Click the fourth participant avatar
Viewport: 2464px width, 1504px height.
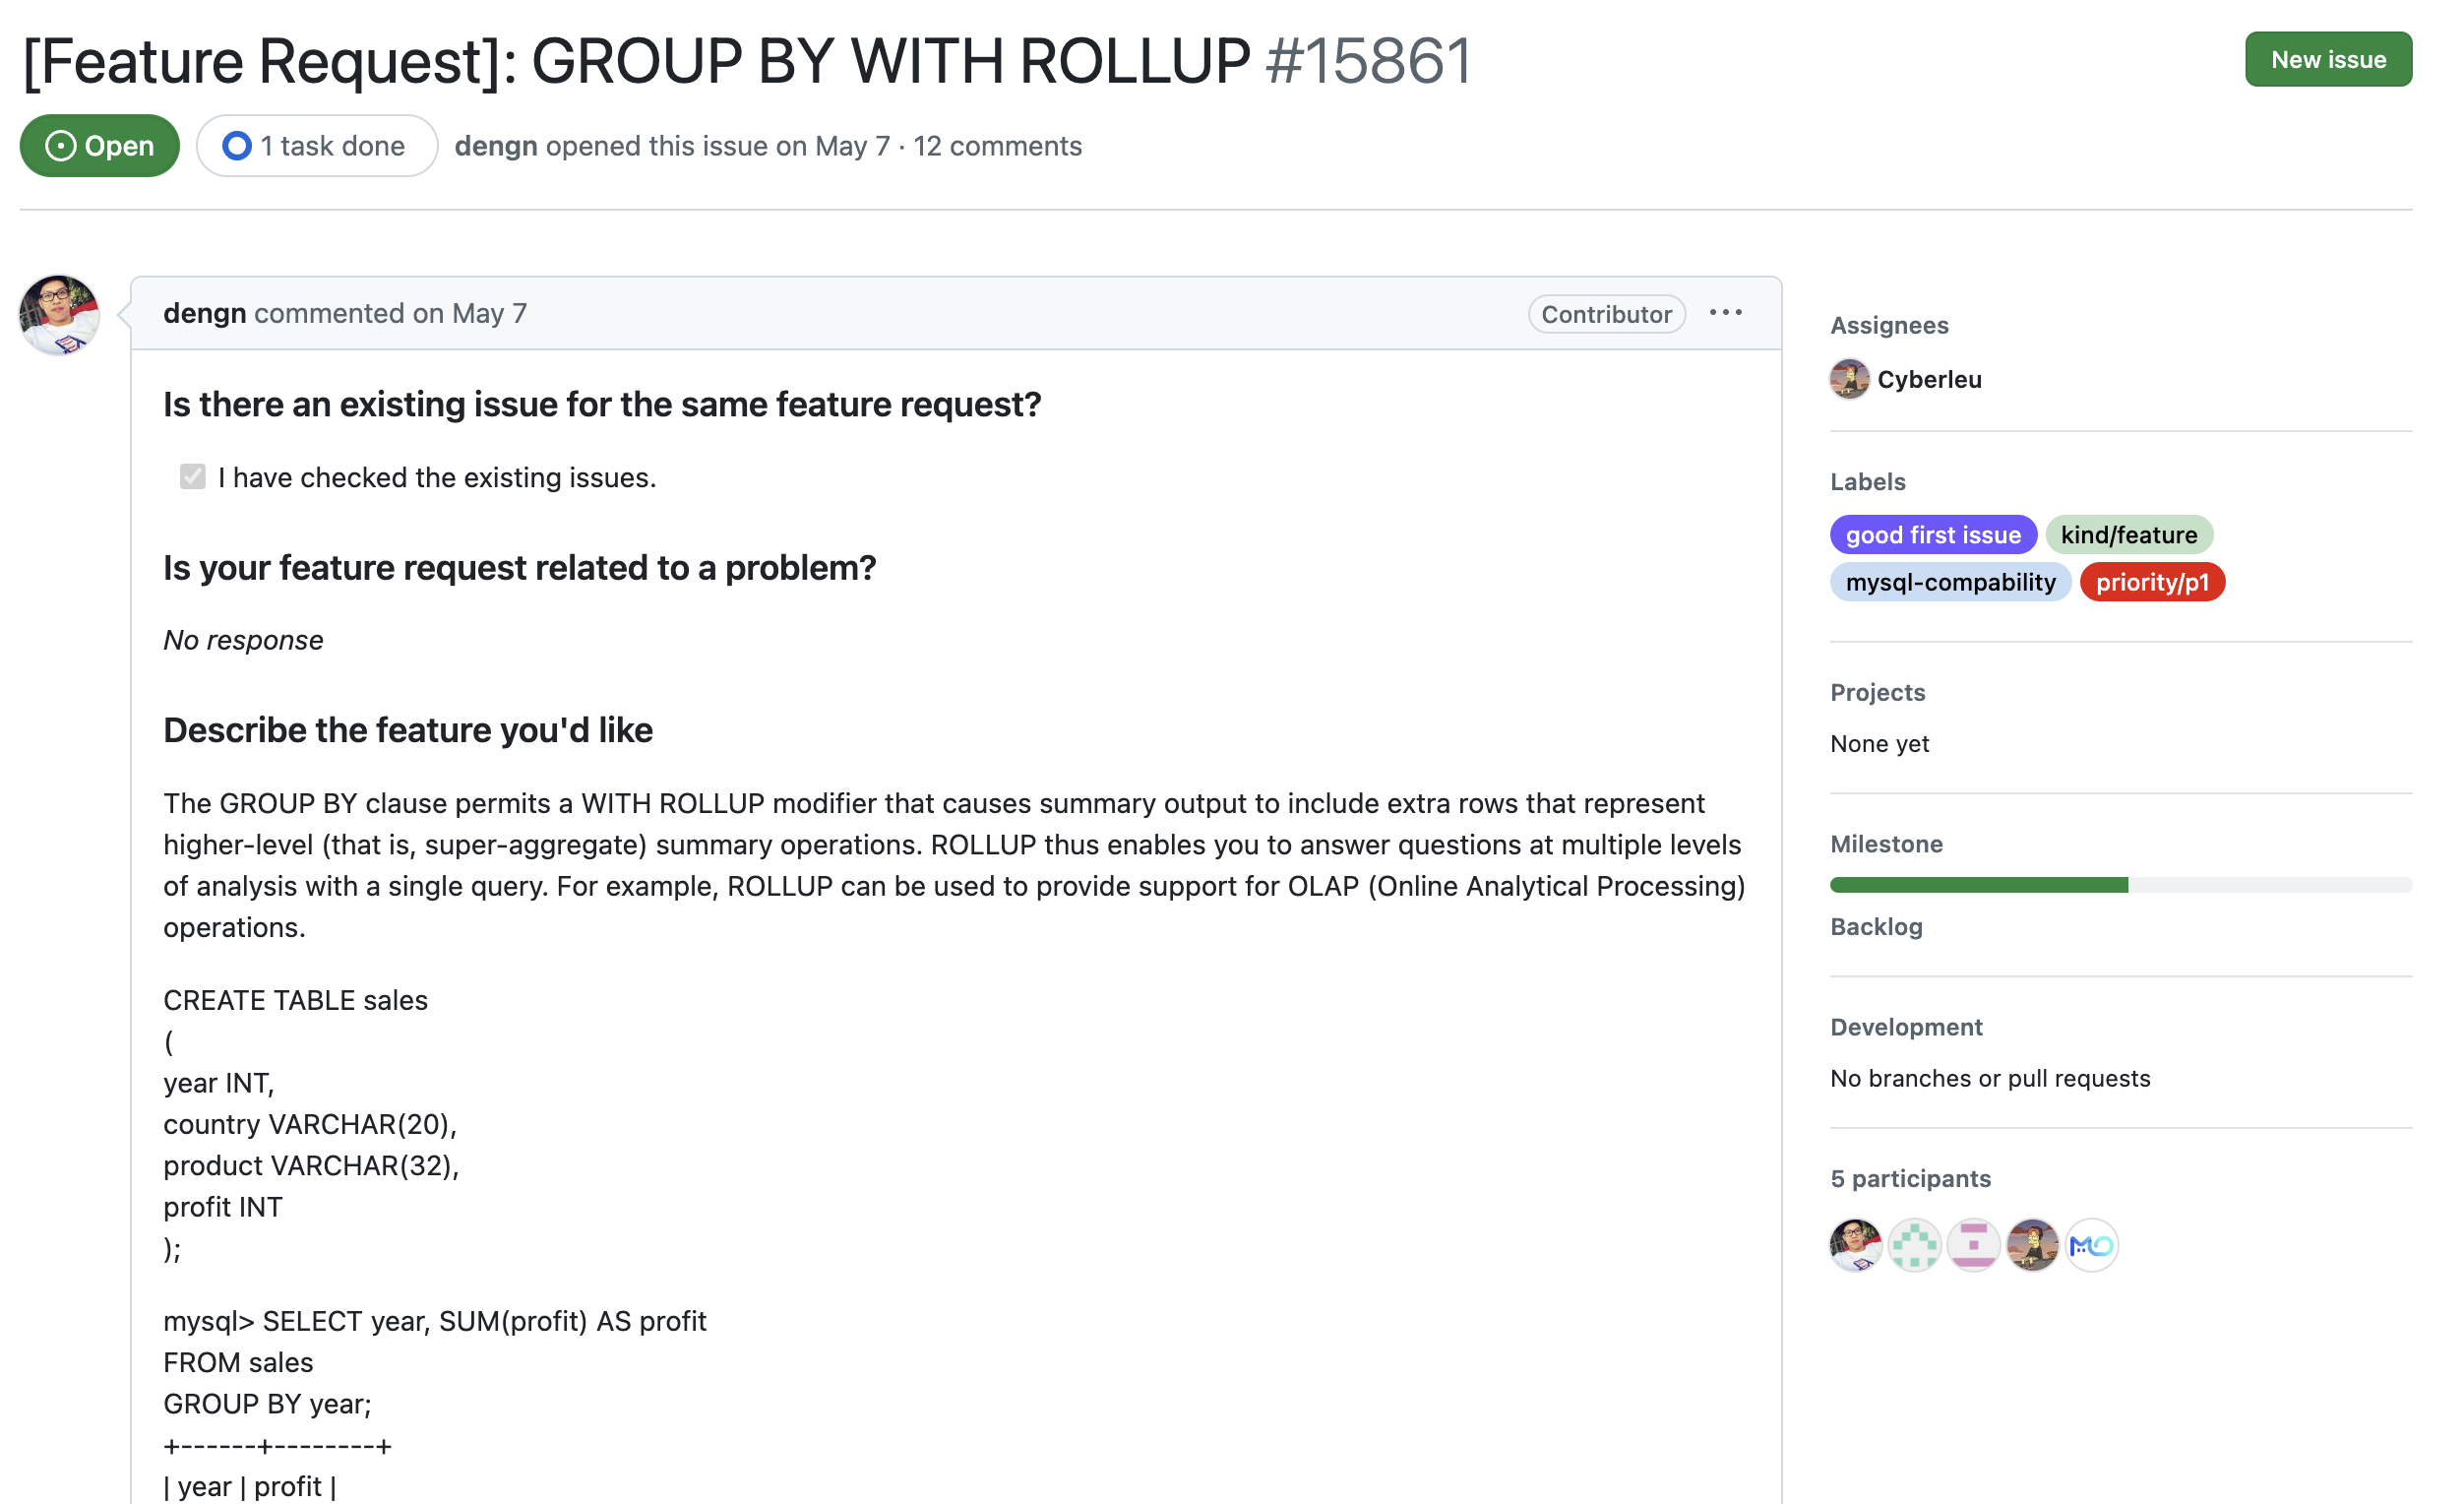click(x=2032, y=1245)
